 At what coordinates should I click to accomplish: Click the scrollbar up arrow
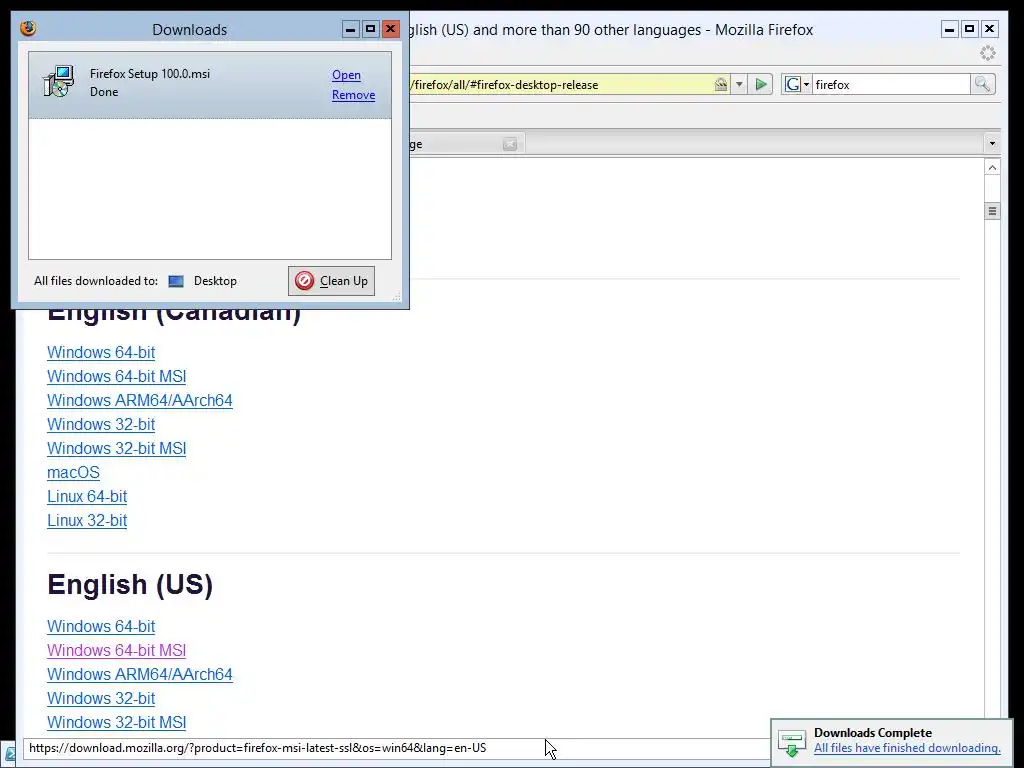pos(992,168)
